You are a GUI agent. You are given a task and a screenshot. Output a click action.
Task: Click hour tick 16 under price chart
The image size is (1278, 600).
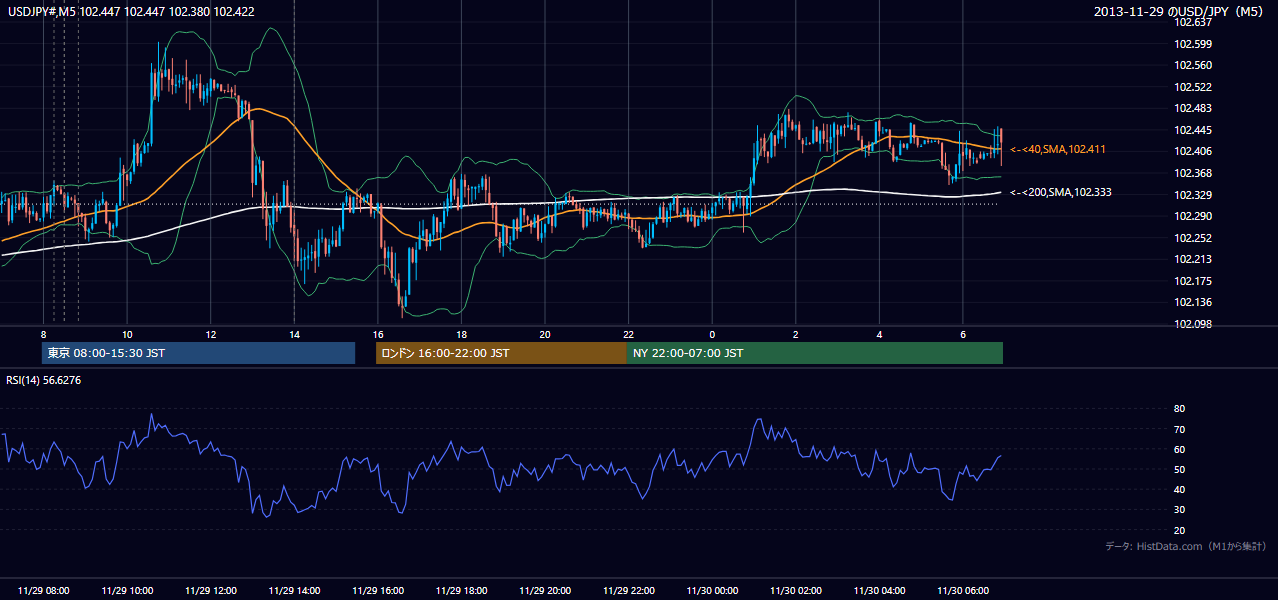[x=378, y=334]
